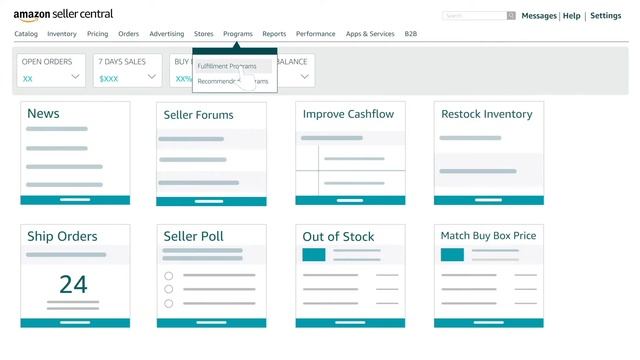Click the News card bottom button
Viewport: 640px width, 360px height.
click(x=75, y=200)
